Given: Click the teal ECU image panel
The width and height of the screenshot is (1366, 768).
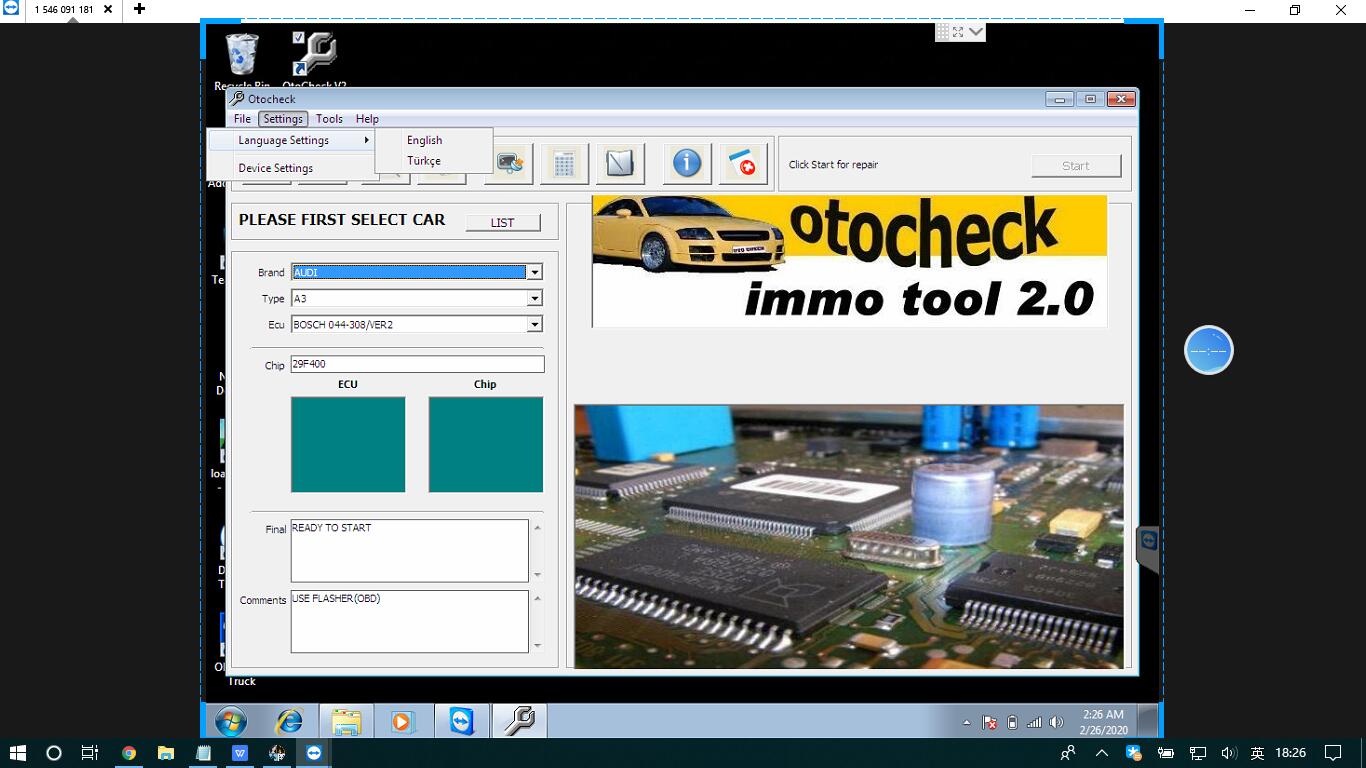Looking at the screenshot, I should [348, 444].
